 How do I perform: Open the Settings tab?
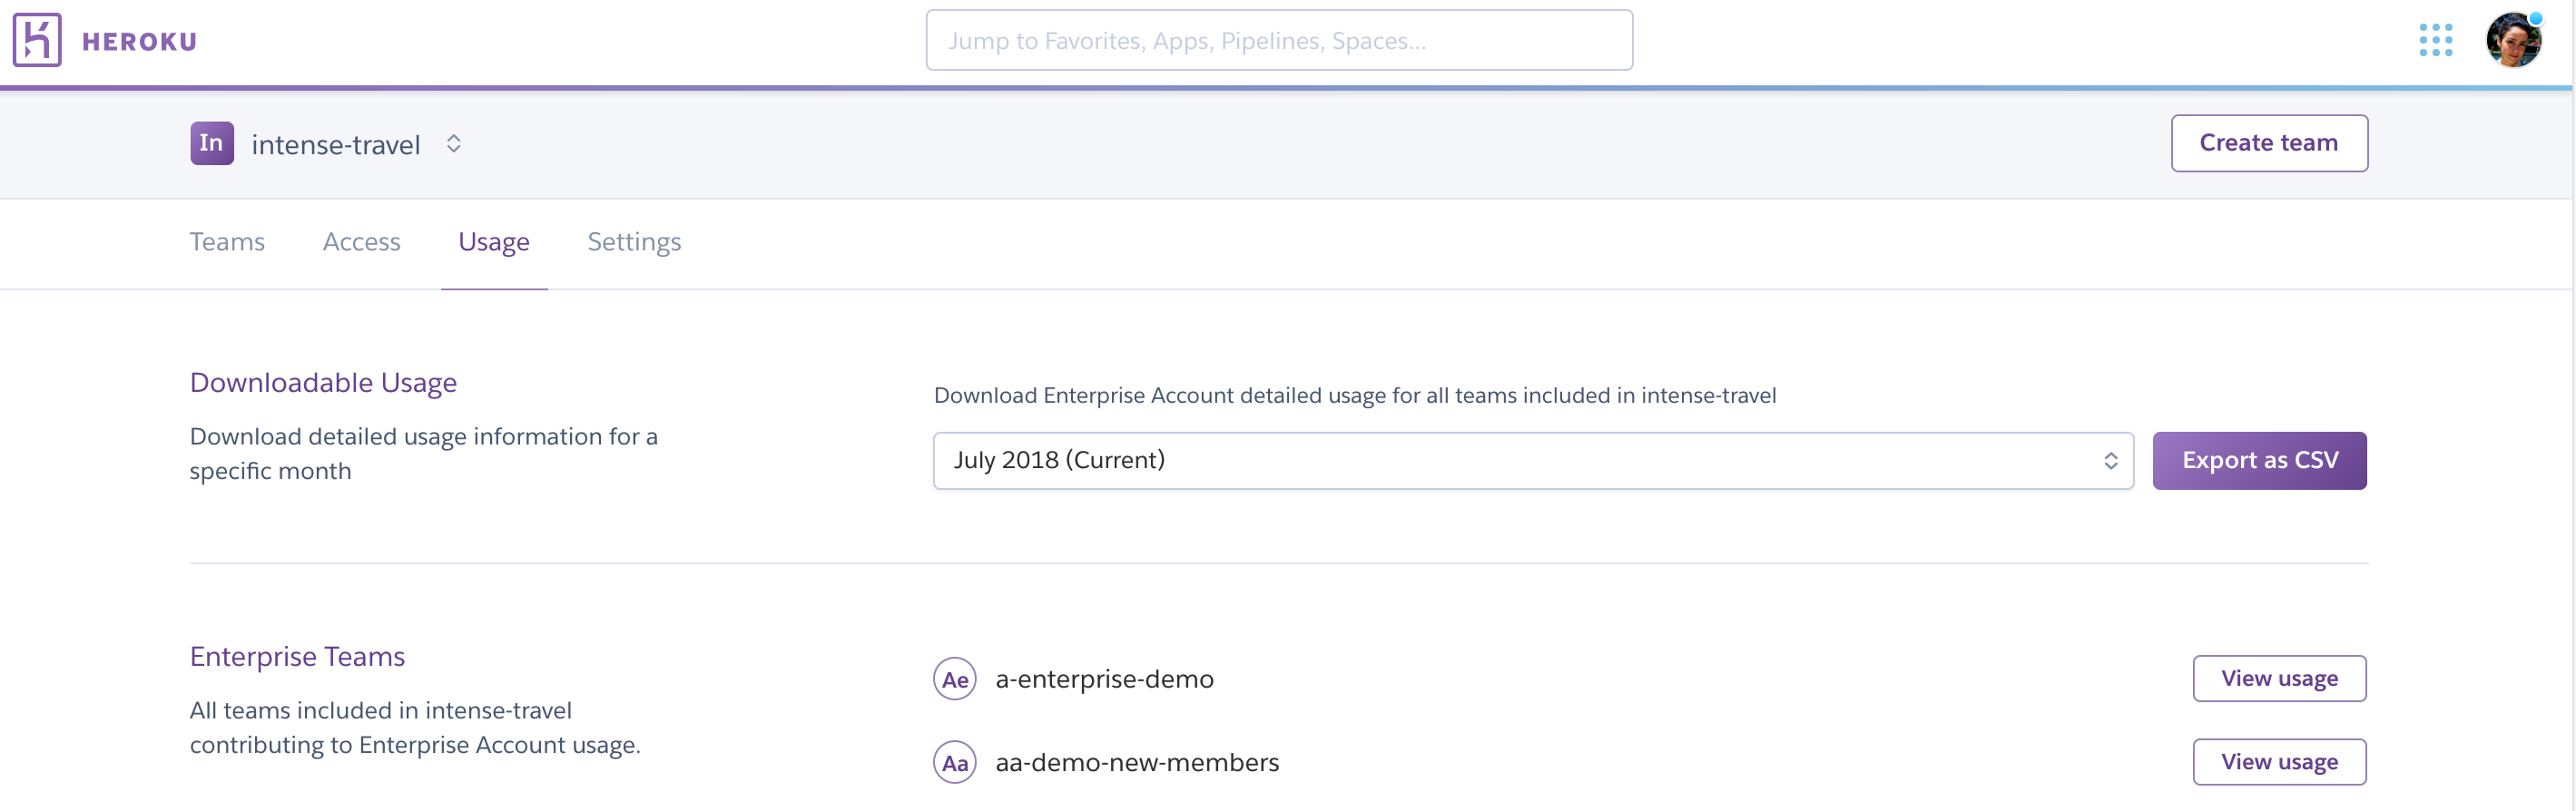pyautogui.click(x=634, y=243)
